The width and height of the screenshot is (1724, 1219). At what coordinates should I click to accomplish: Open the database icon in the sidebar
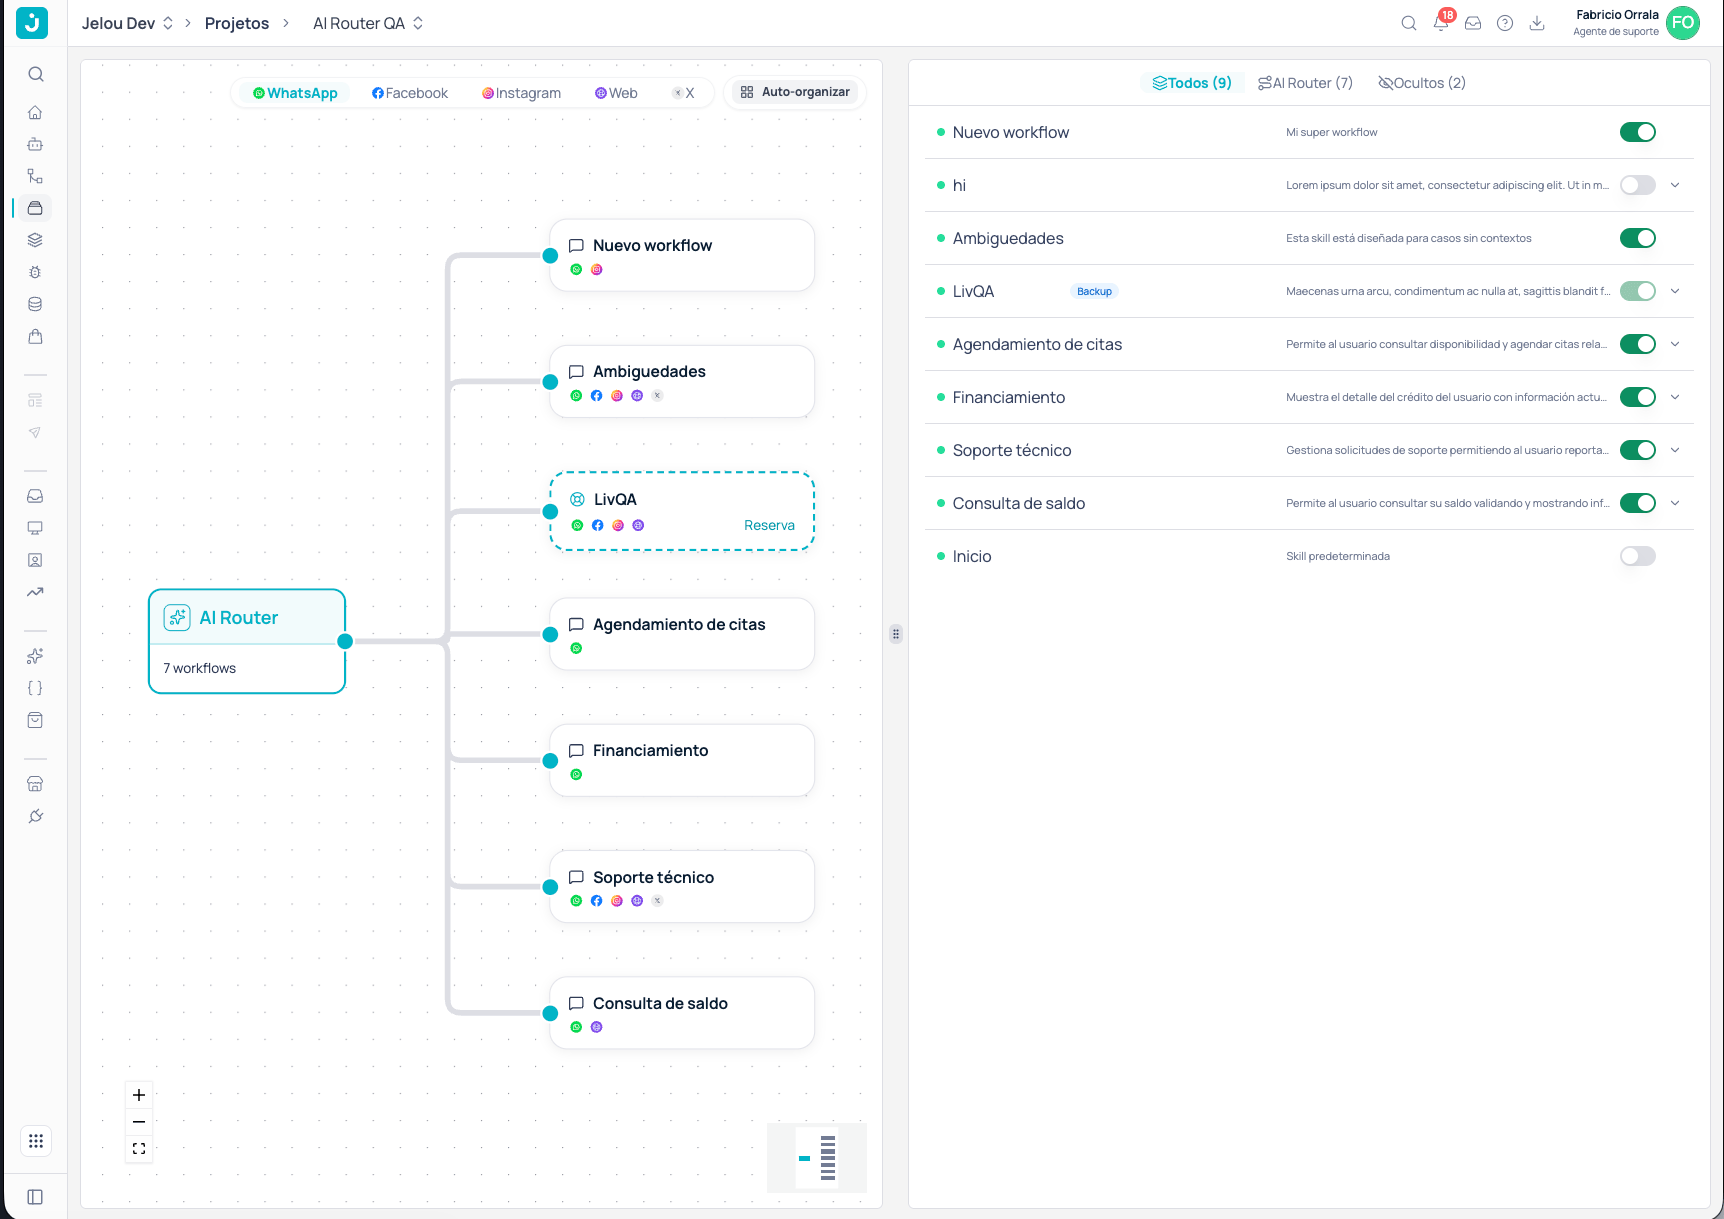click(35, 304)
